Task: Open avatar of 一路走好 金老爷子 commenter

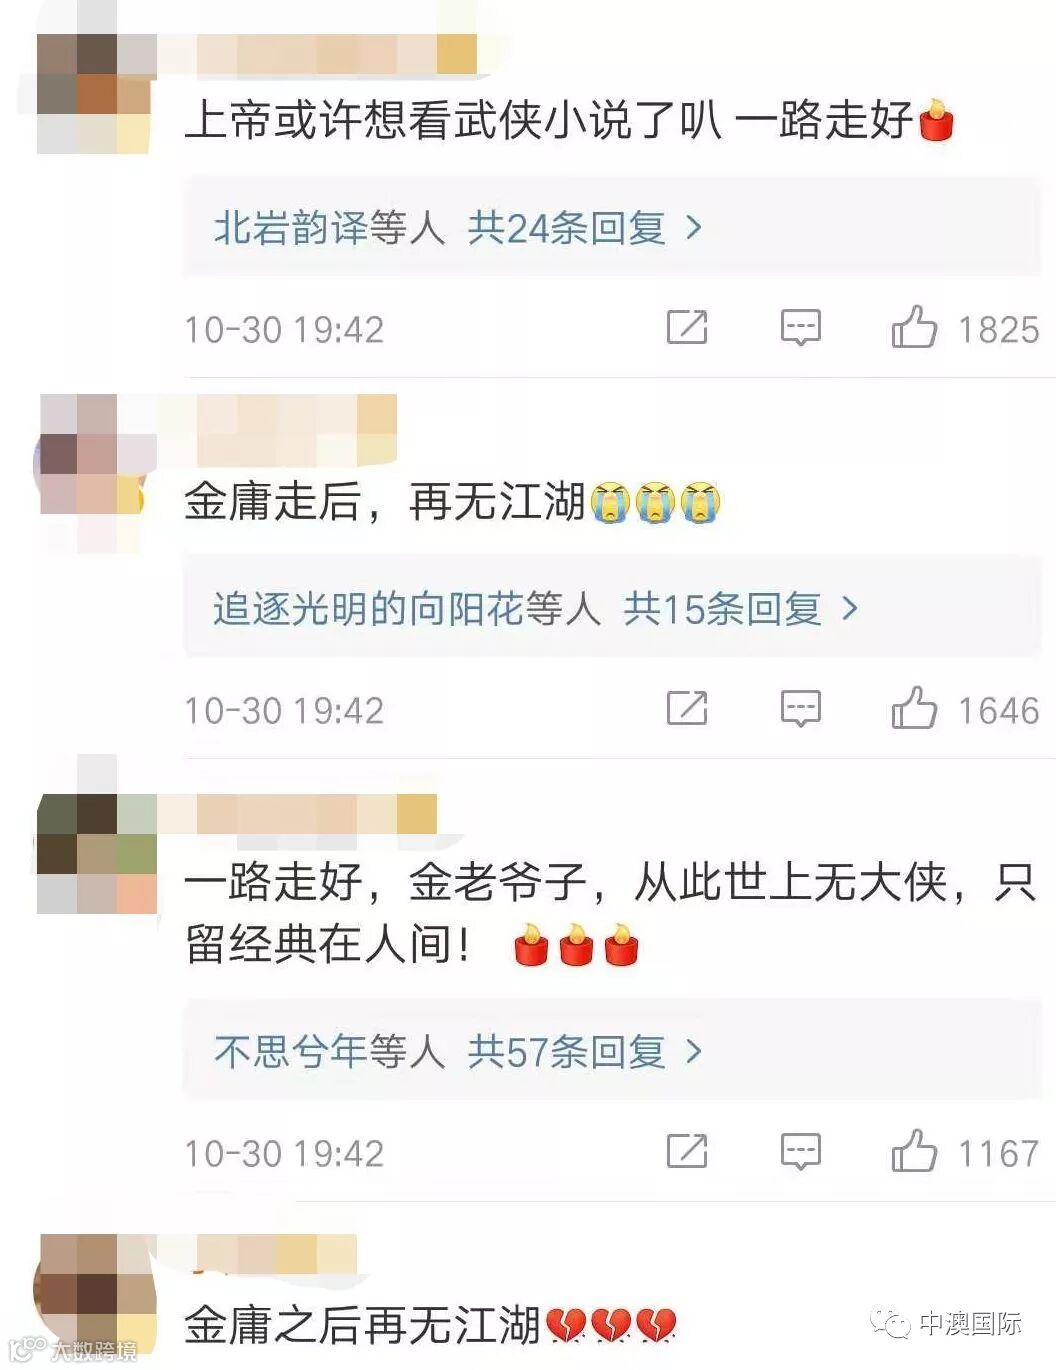Action: pos(96,854)
